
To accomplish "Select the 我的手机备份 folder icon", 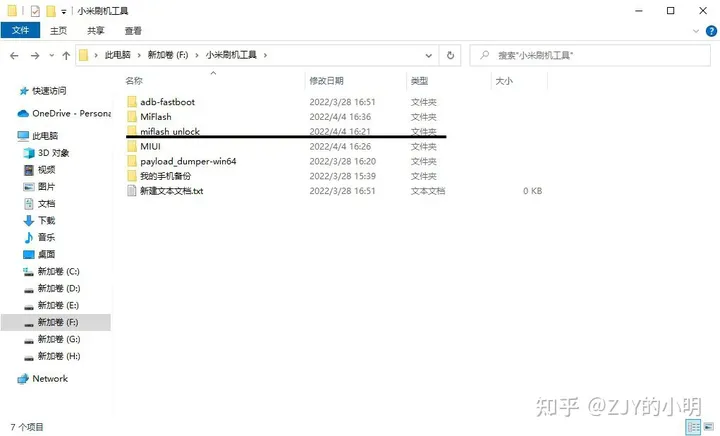I will 132,176.
